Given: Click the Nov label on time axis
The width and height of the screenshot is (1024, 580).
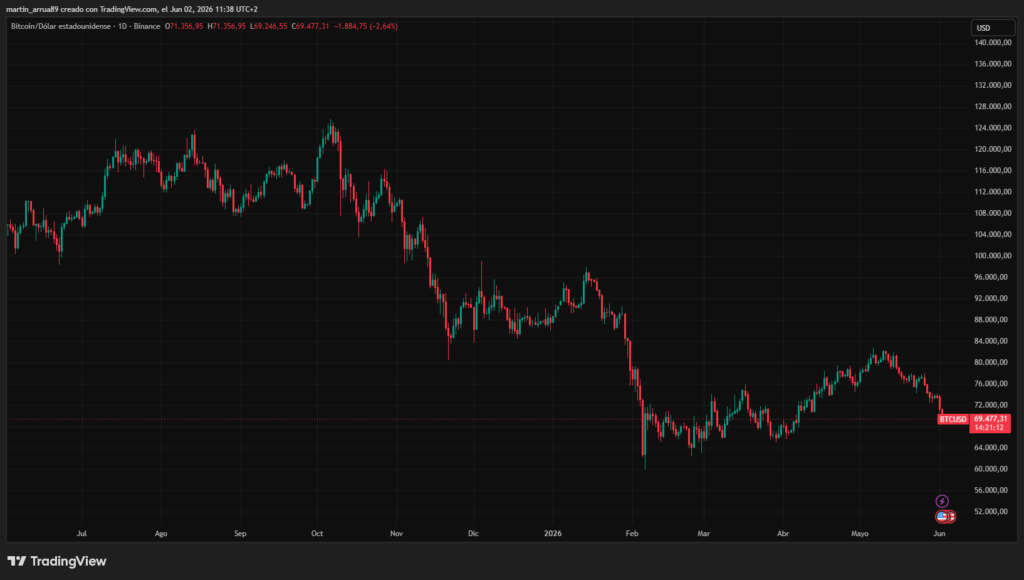Looking at the screenshot, I should point(396,534).
